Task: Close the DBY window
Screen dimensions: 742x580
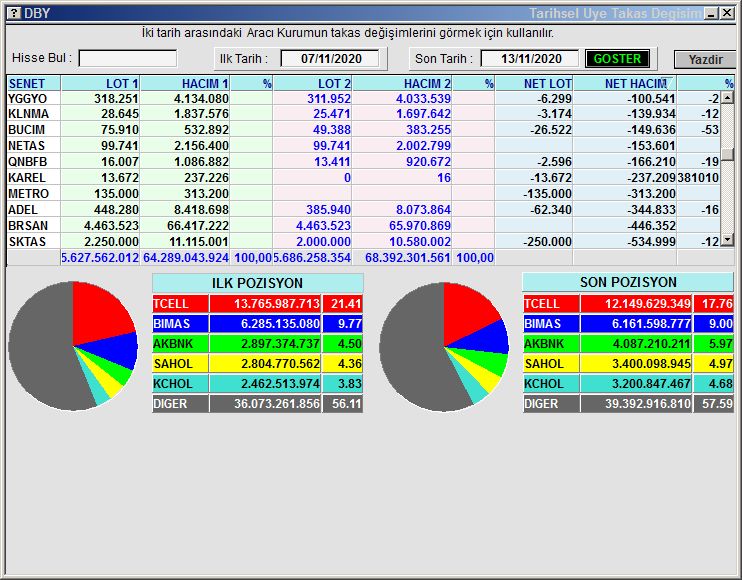Action: (x=727, y=14)
